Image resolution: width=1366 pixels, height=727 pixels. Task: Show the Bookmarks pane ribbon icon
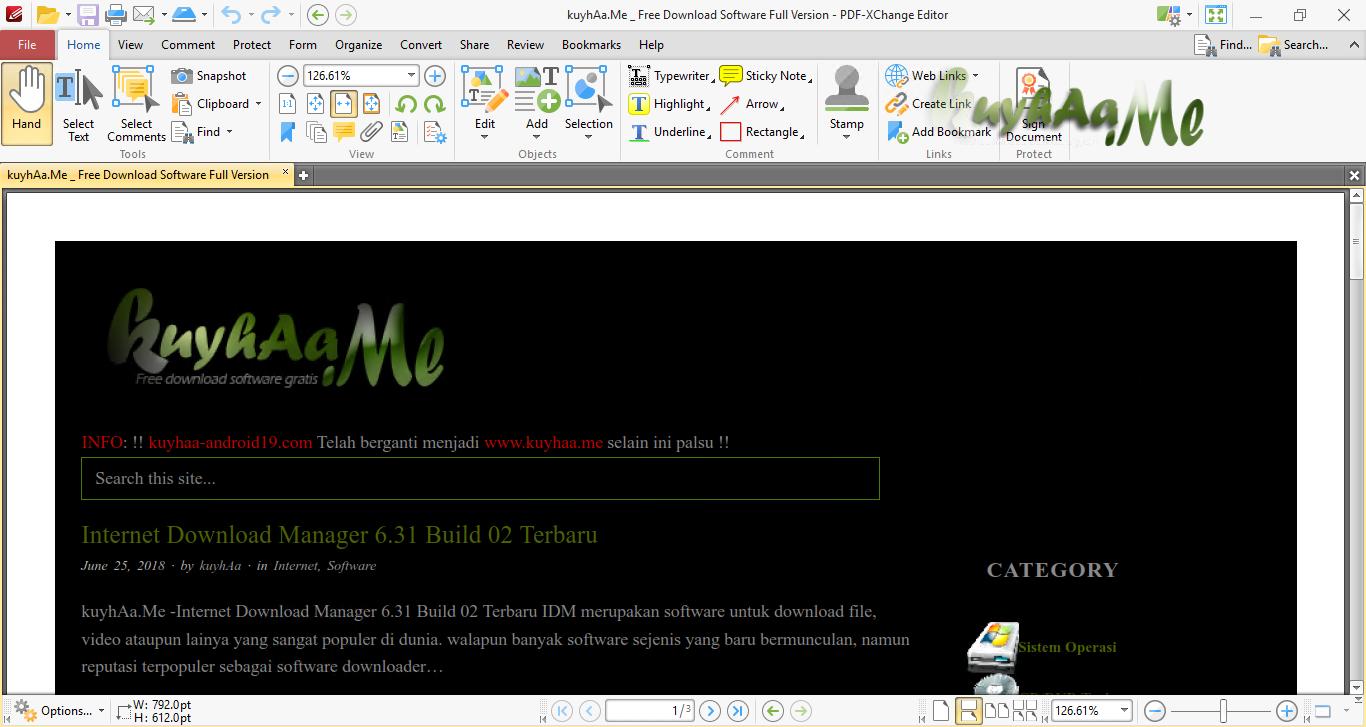pyautogui.click(x=287, y=132)
